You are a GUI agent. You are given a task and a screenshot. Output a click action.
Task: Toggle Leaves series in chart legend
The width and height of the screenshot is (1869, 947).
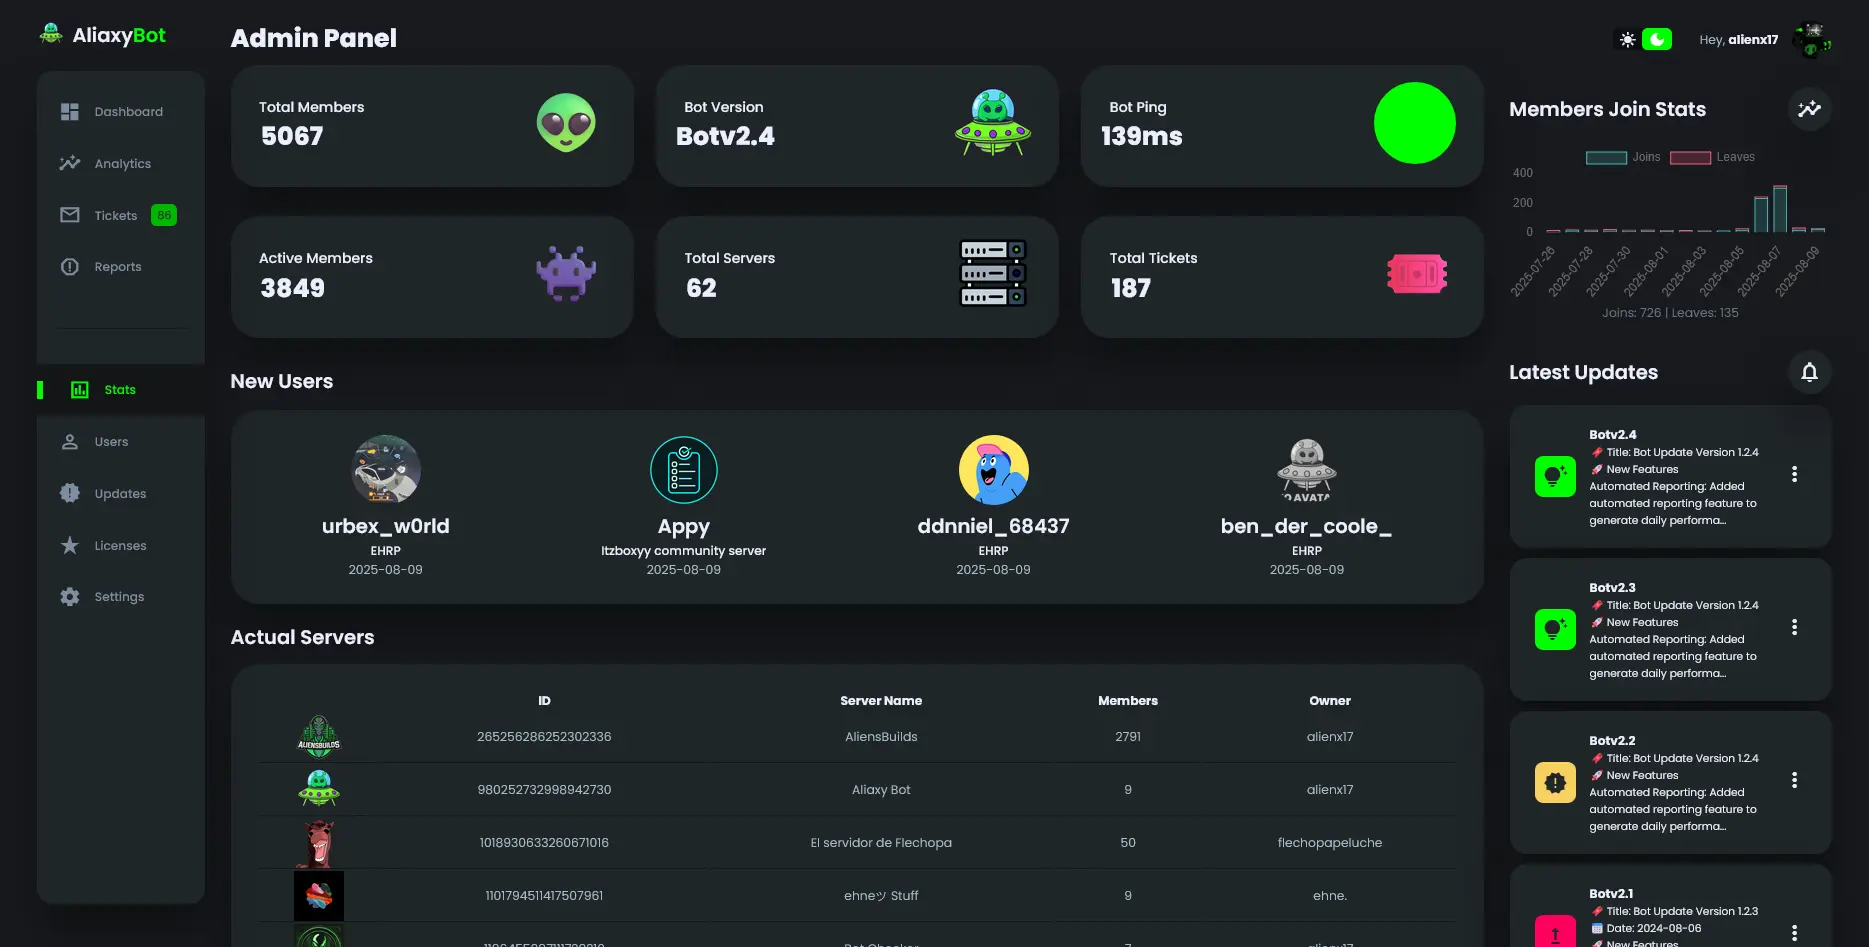(x=1711, y=157)
